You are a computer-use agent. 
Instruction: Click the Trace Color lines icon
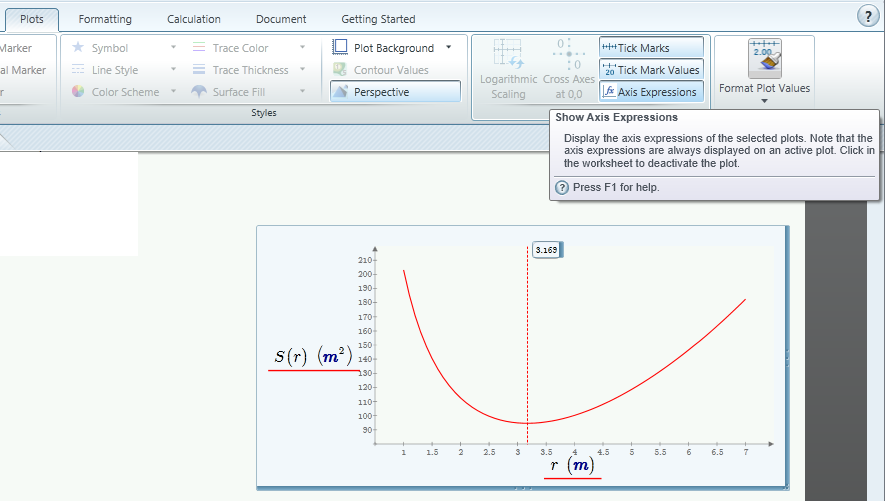coord(199,47)
